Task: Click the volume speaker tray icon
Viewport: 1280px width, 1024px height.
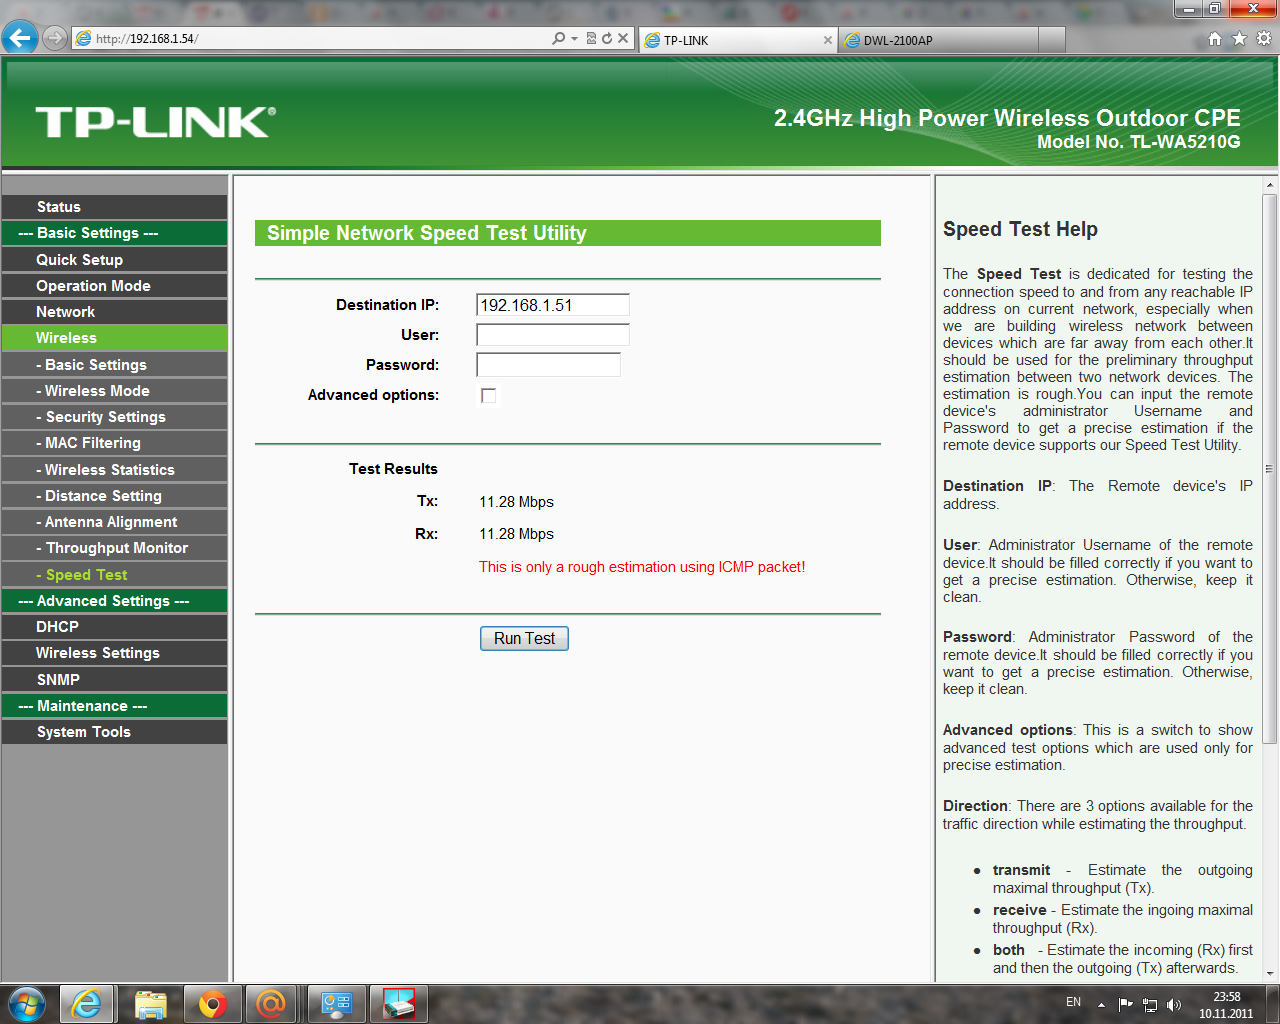Action: click(1174, 1004)
